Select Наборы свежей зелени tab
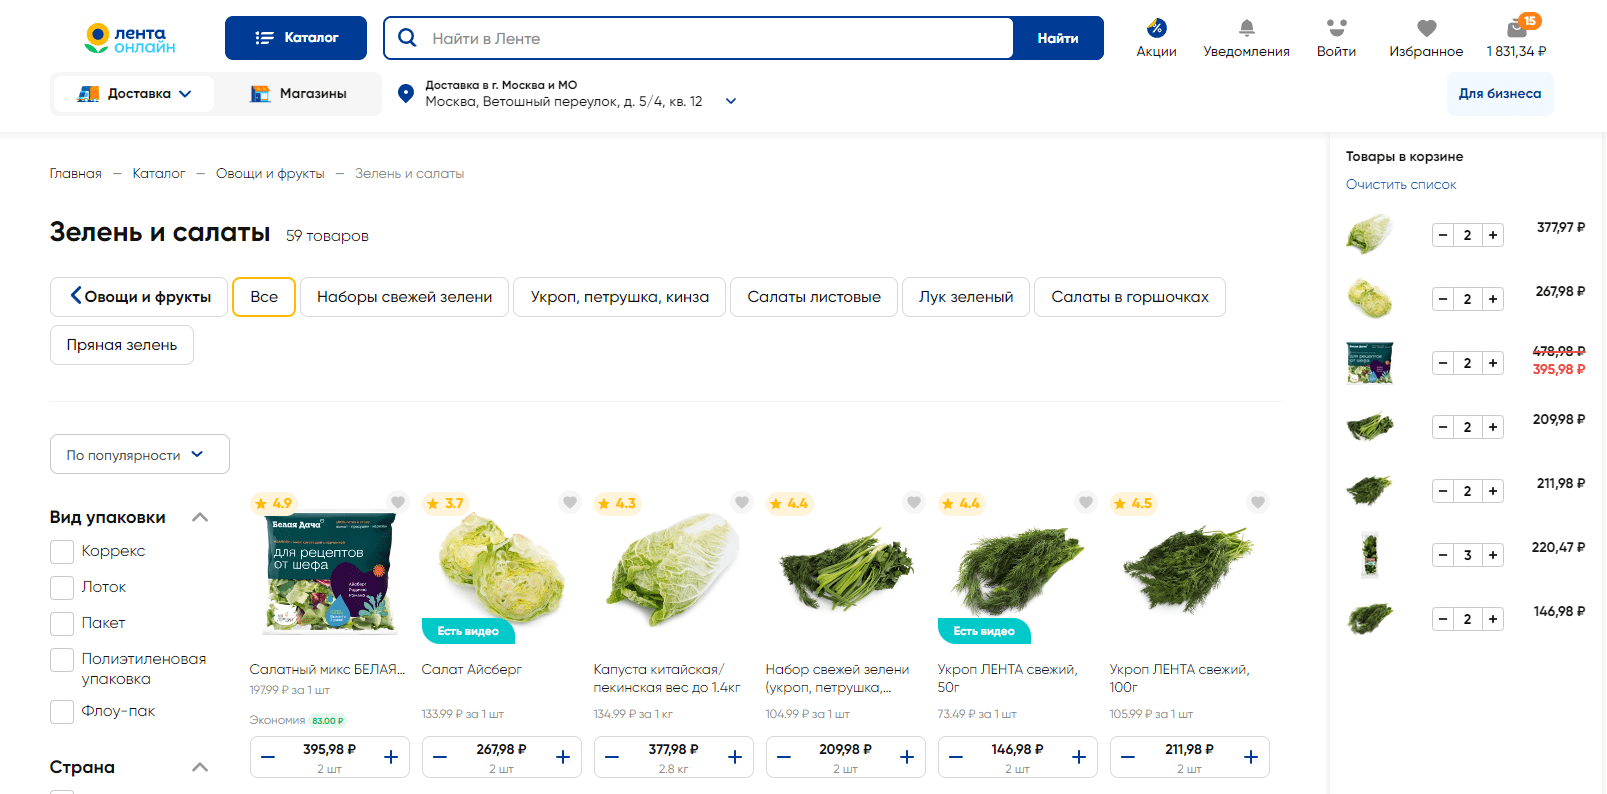This screenshot has width=1607, height=794. [404, 297]
